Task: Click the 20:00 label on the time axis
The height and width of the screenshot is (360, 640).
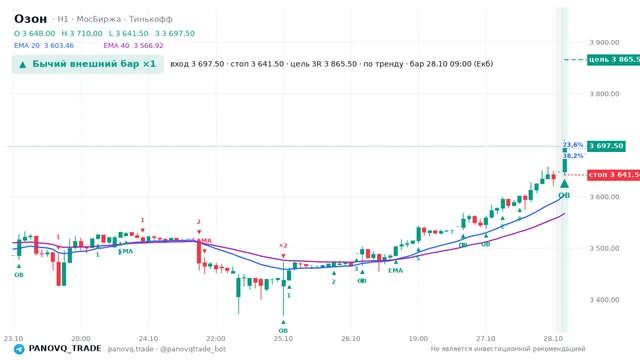Action: [81, 339]
